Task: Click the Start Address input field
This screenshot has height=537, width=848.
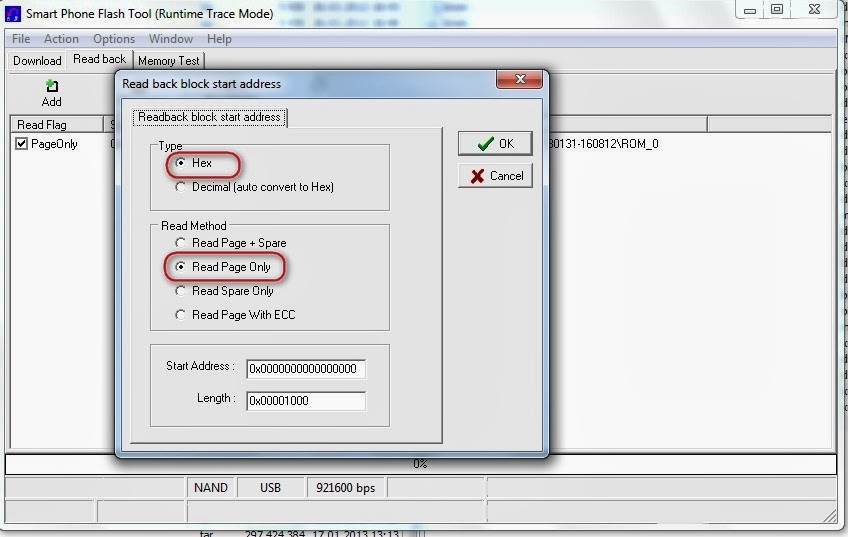Action: coord(306,369)
